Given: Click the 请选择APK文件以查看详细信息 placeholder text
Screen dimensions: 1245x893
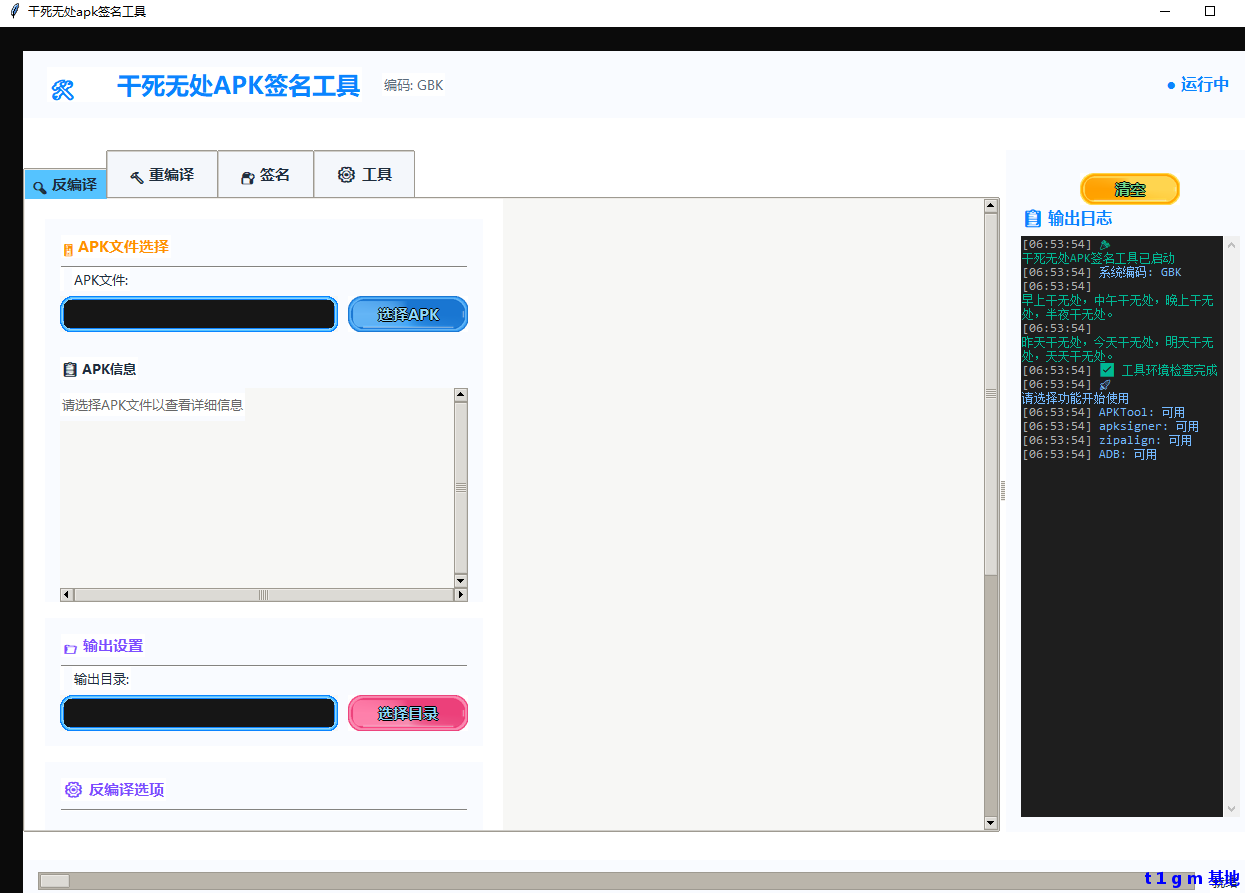Looking at the screenshot, I should pyautogui.click(x=152, y=405).
